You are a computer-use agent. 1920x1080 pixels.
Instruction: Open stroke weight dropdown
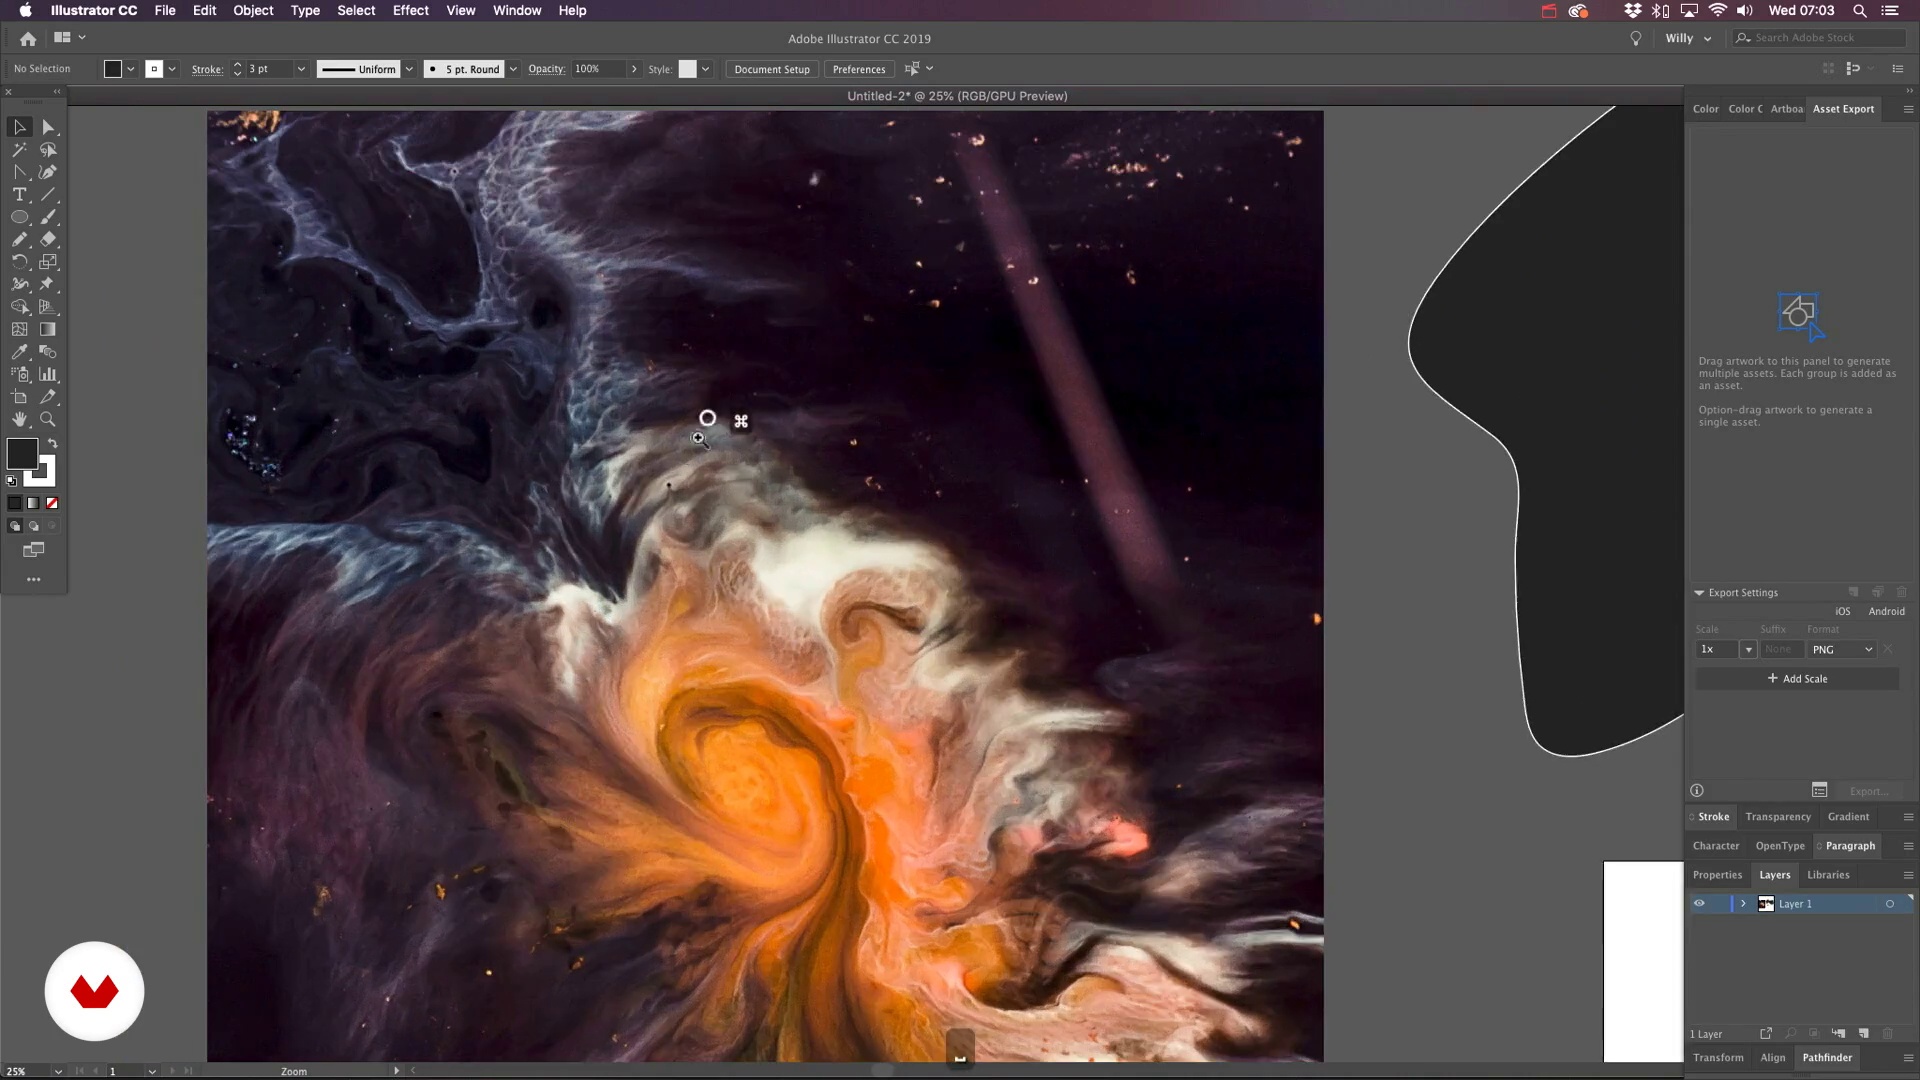(300, 69)
